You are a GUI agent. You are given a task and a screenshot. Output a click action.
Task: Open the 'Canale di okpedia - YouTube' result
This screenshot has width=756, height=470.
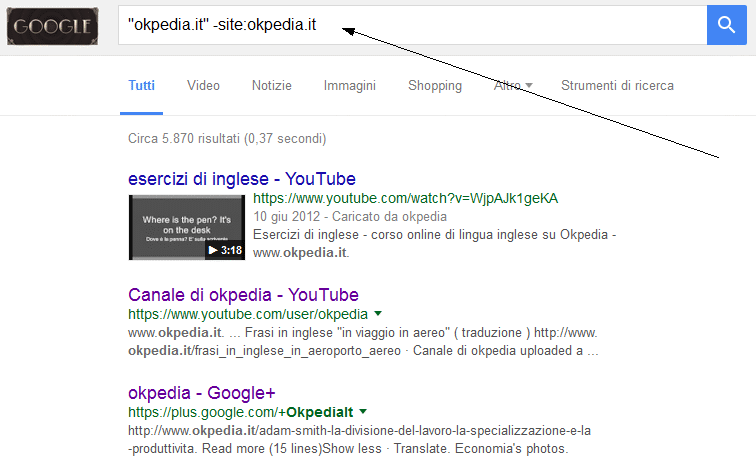tap(243, 295)
